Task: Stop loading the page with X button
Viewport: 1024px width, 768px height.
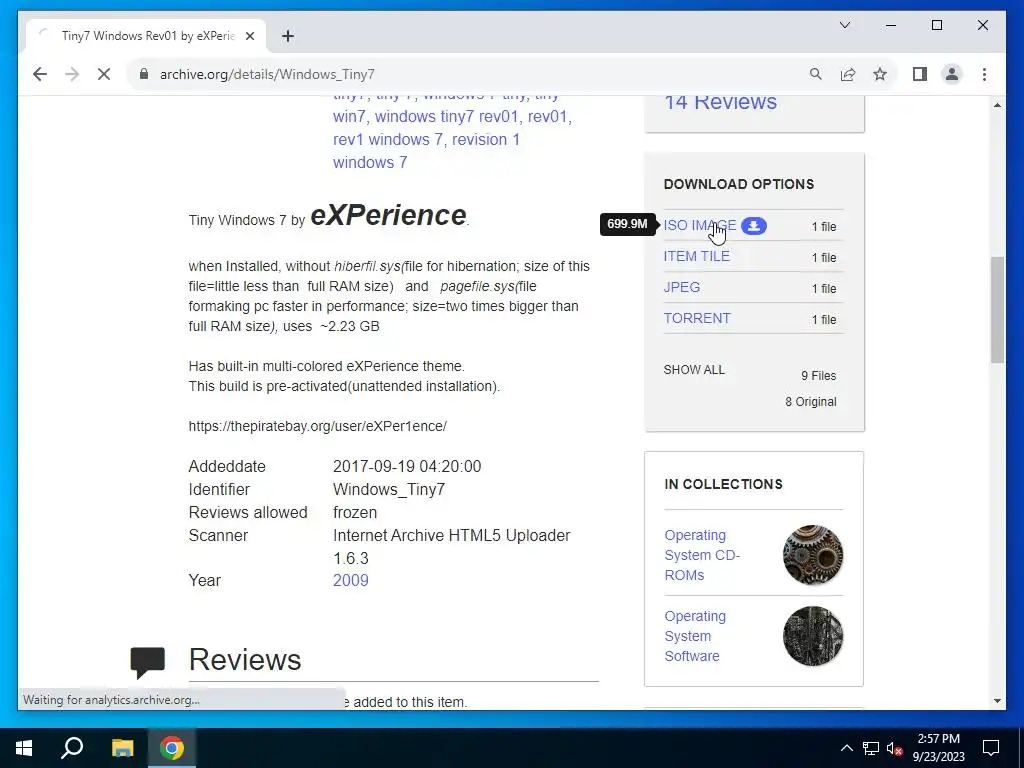Action: 104,74
